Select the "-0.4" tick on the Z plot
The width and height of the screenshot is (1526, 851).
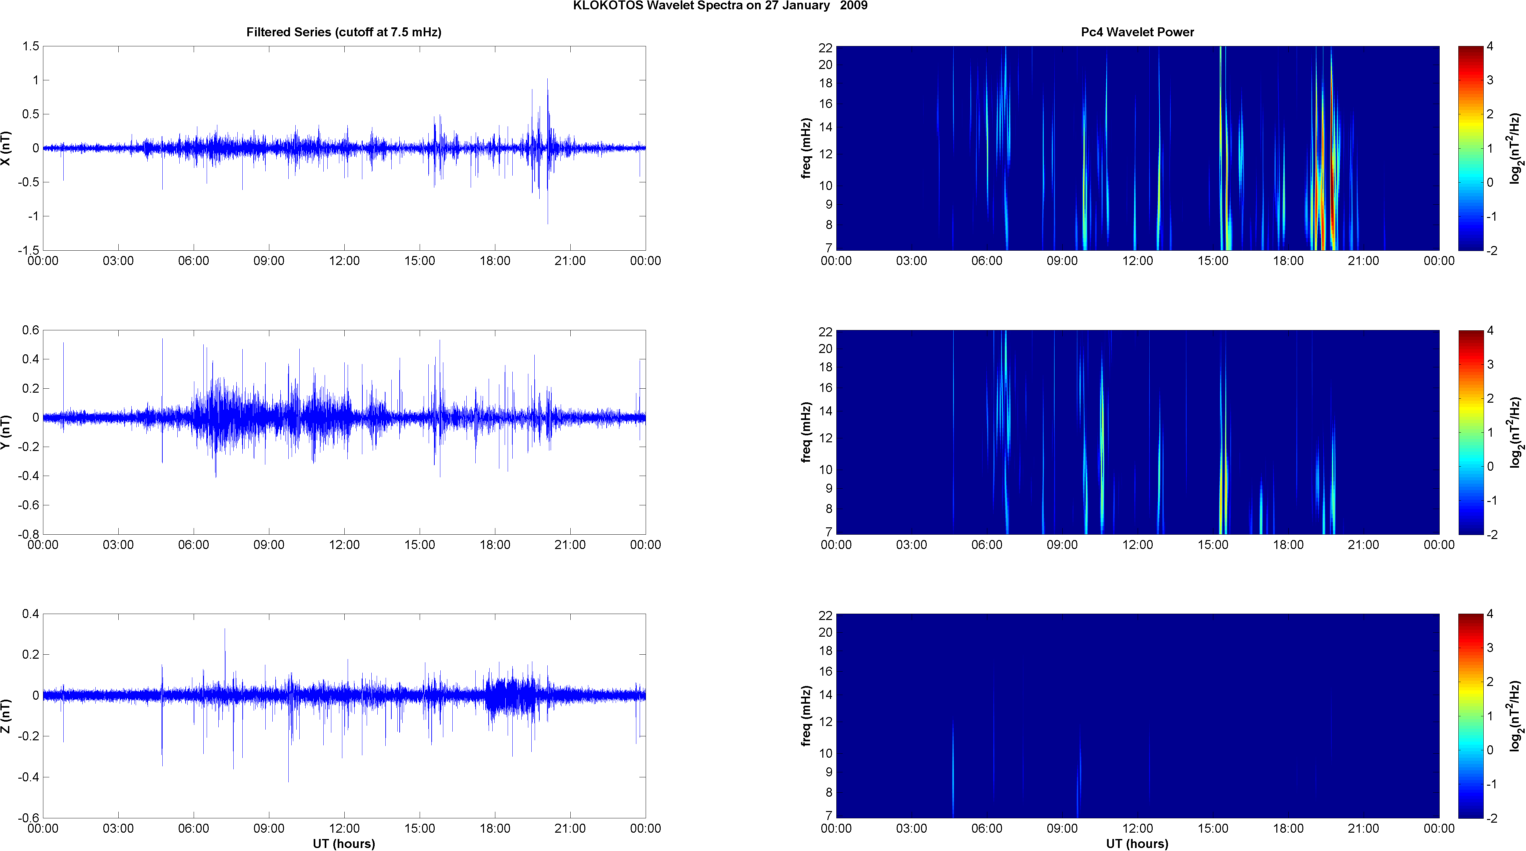(28, 777)
